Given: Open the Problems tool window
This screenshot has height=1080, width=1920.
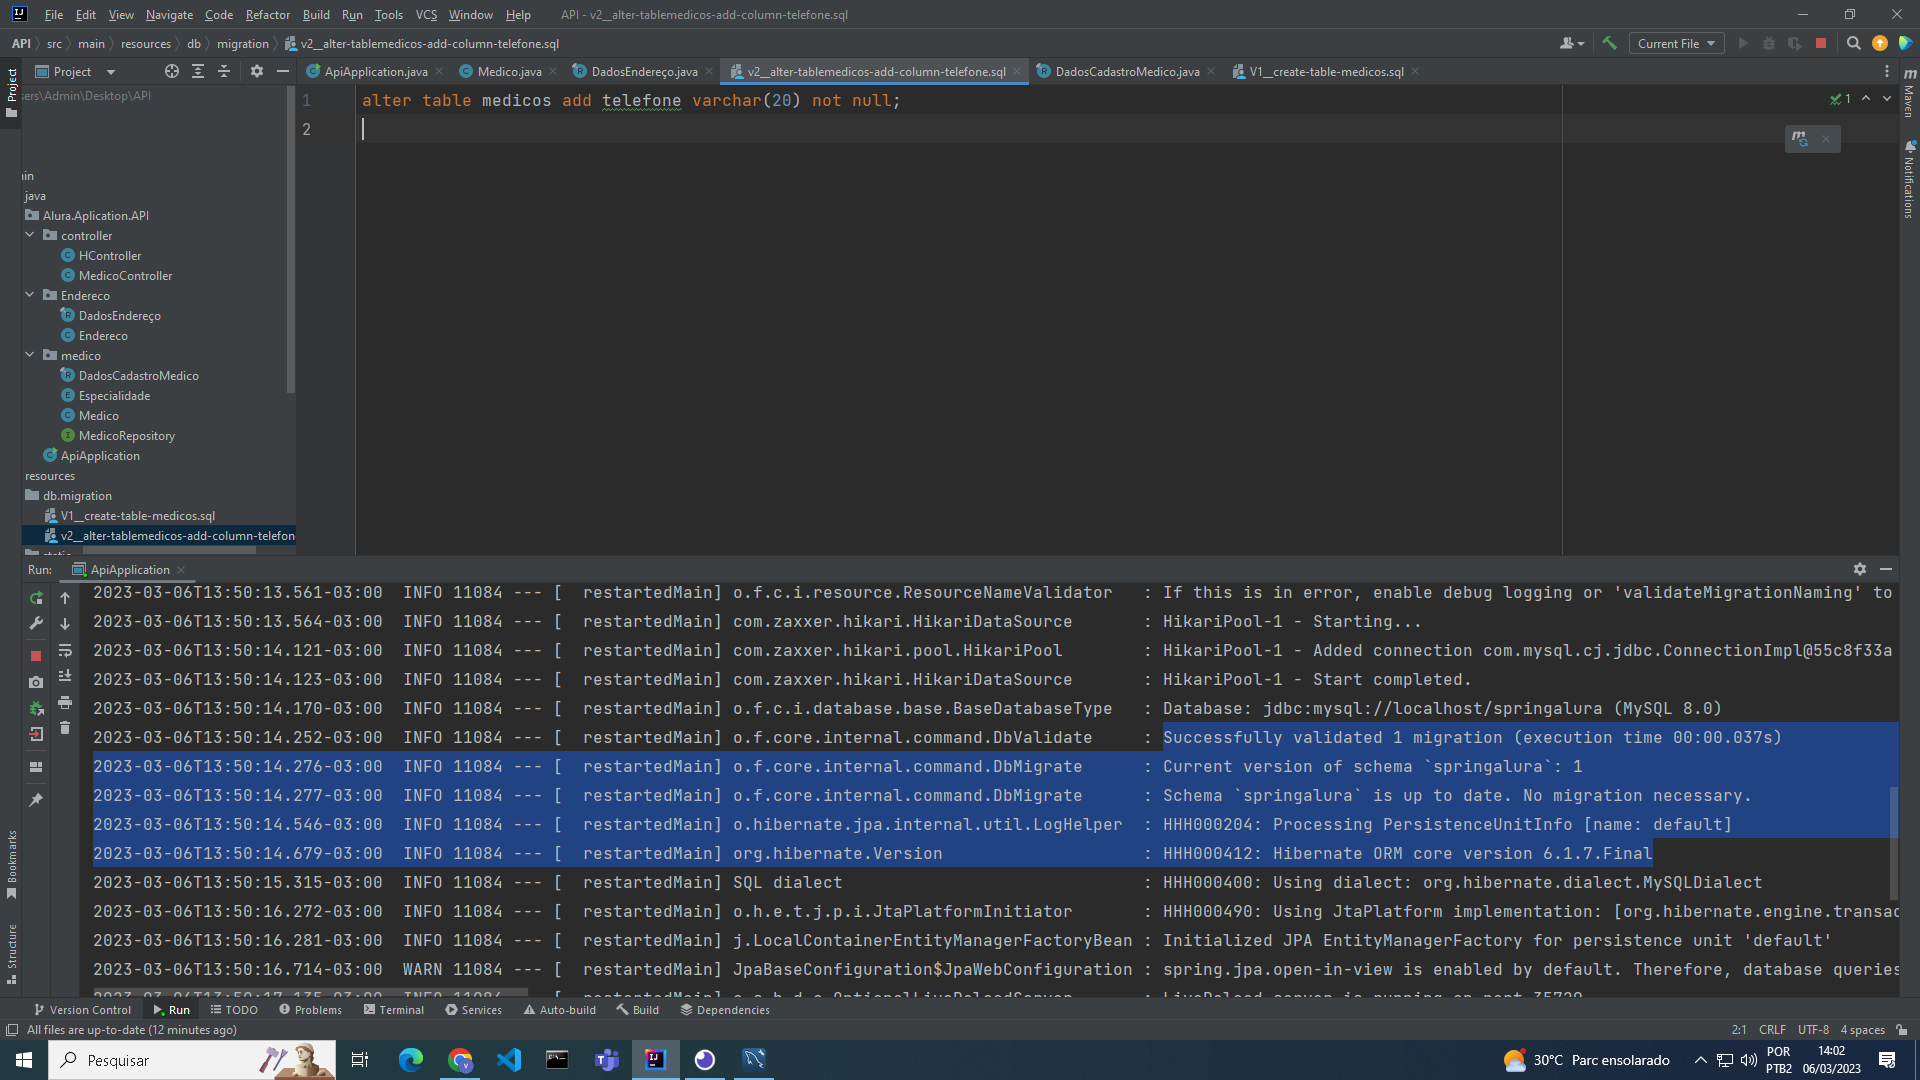Looking at the screenshot, I should [310, 1010].
